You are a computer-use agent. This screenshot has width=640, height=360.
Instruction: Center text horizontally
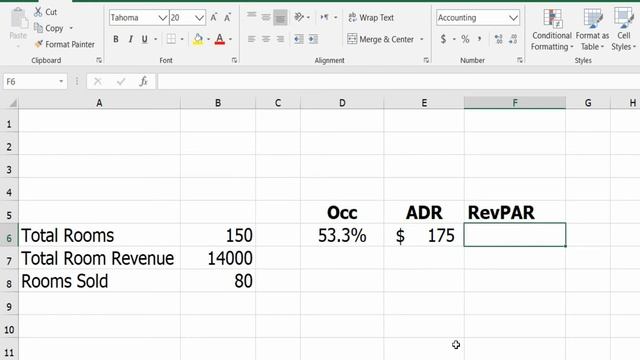tap(266, 39)
